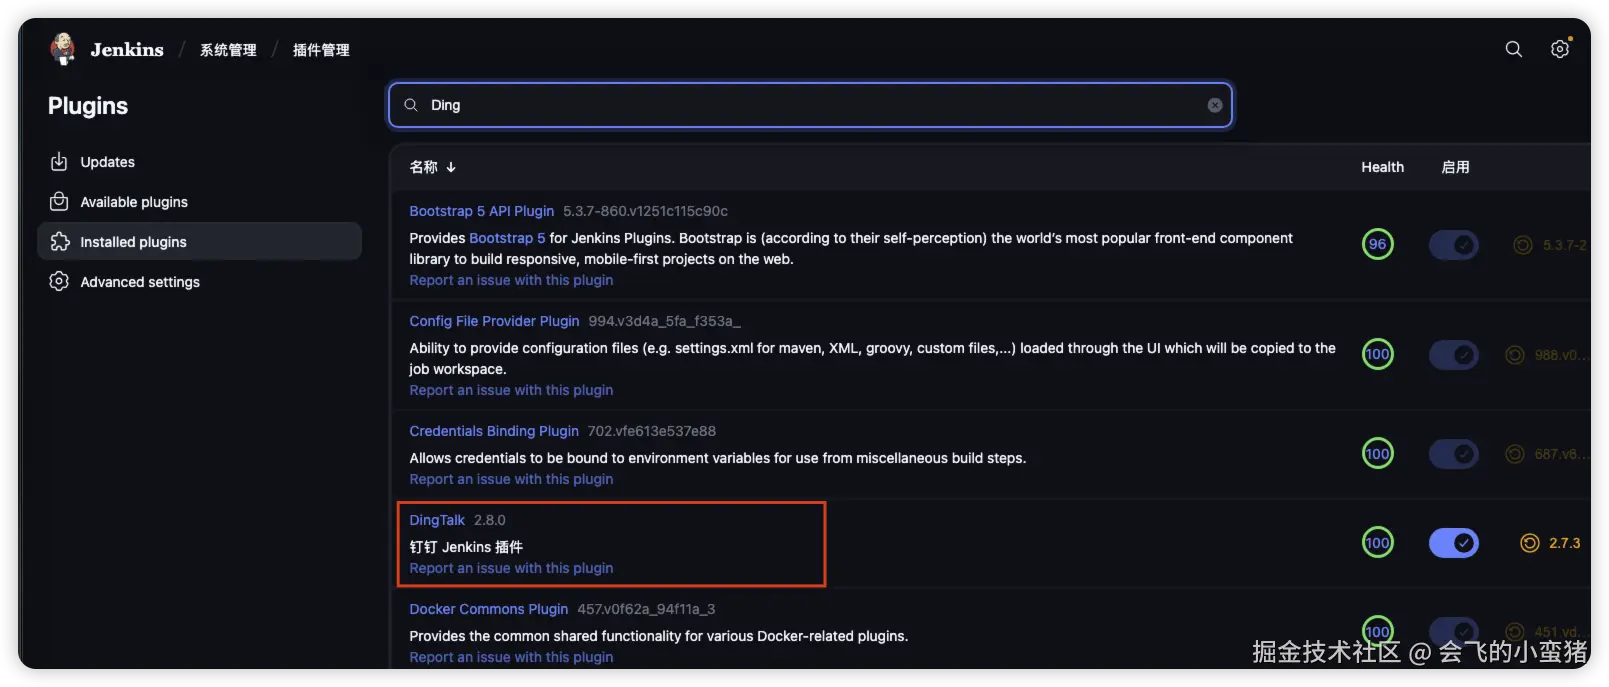Click the Health column header

[1382, 167]
